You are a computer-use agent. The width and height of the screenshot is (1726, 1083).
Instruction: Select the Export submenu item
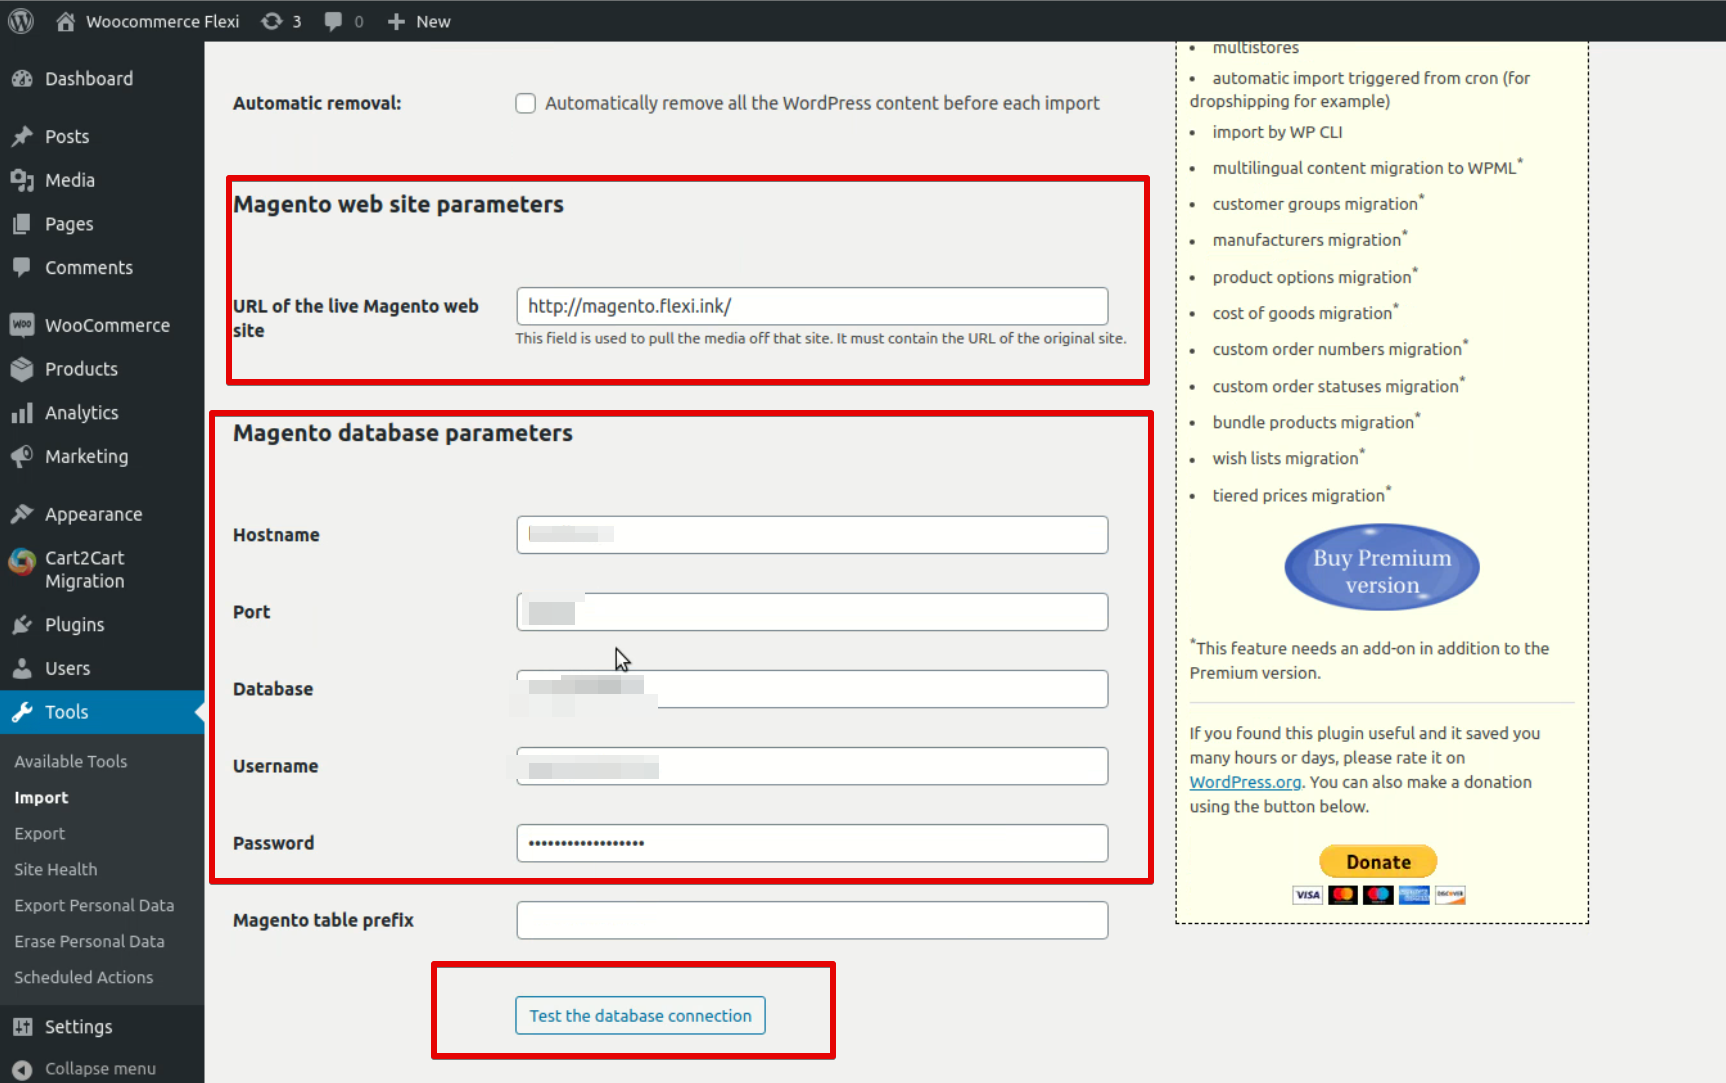[x=39, y=833]
